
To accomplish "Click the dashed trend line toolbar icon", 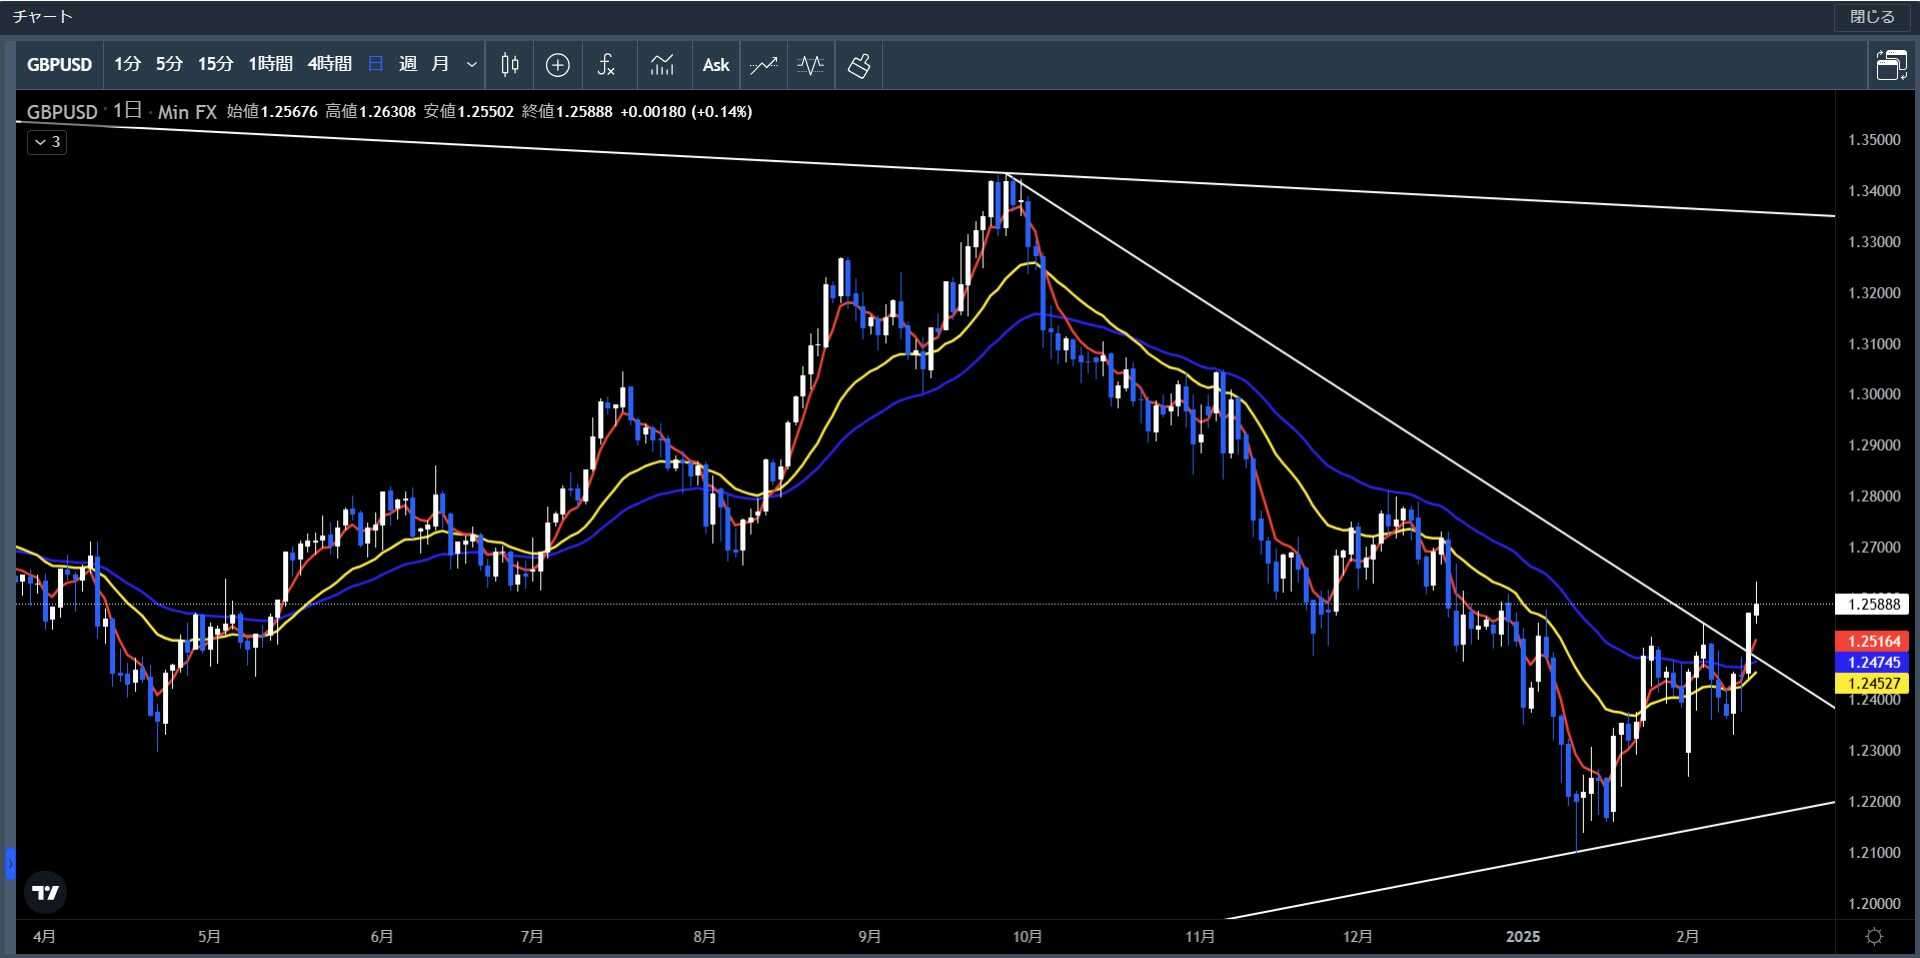I will 764,65.
